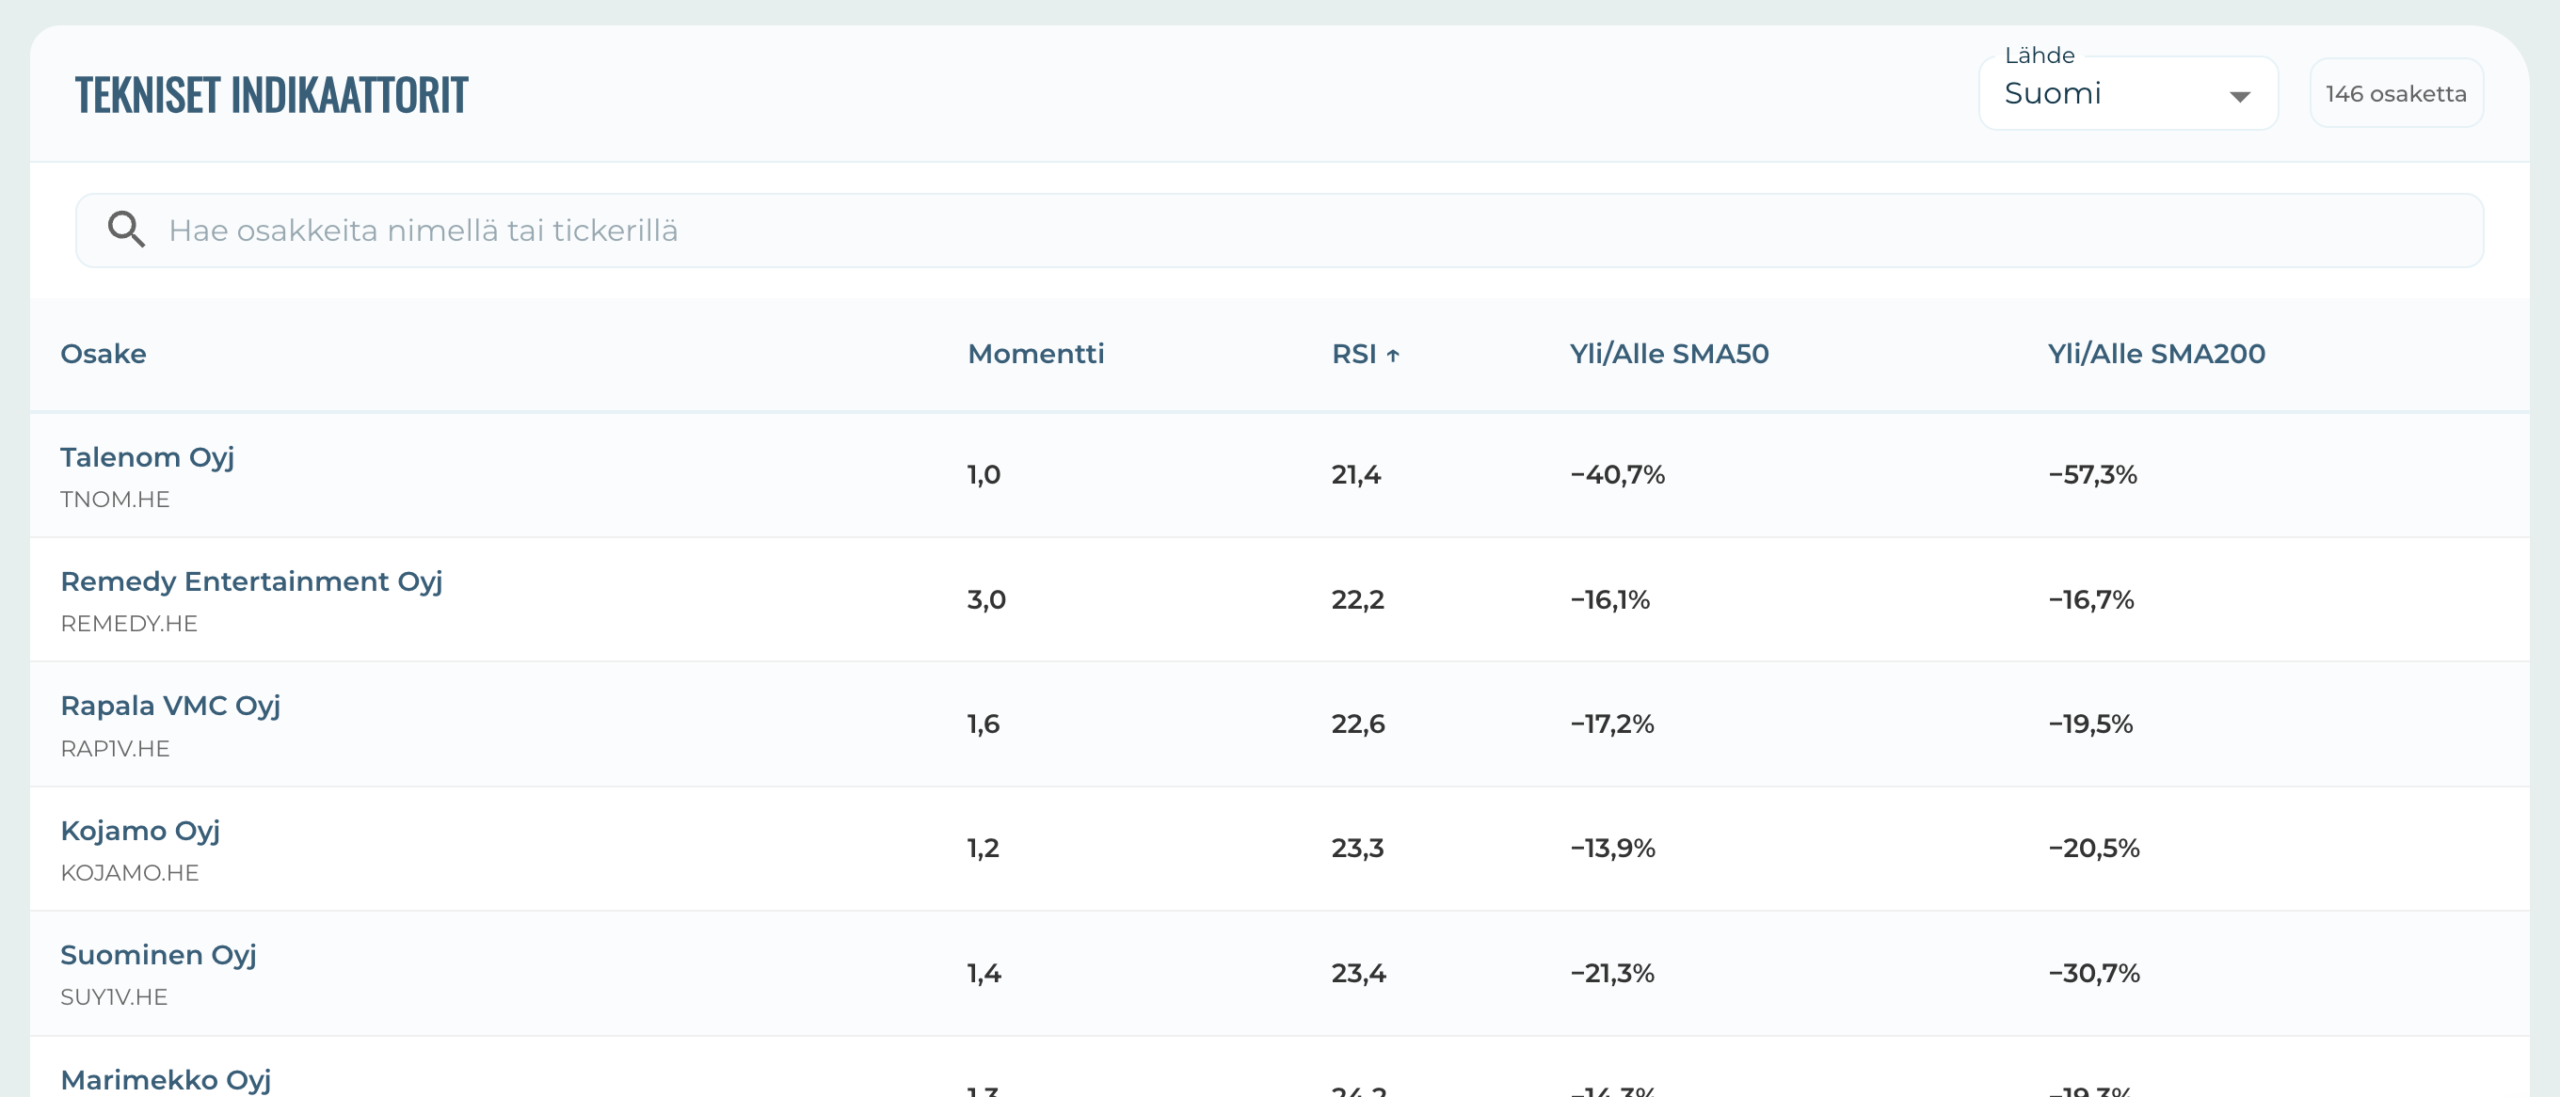Open the Marimekko Oyj stock link
The width and height of the screenshot is (2560, 1097).
coord(166,1080)
